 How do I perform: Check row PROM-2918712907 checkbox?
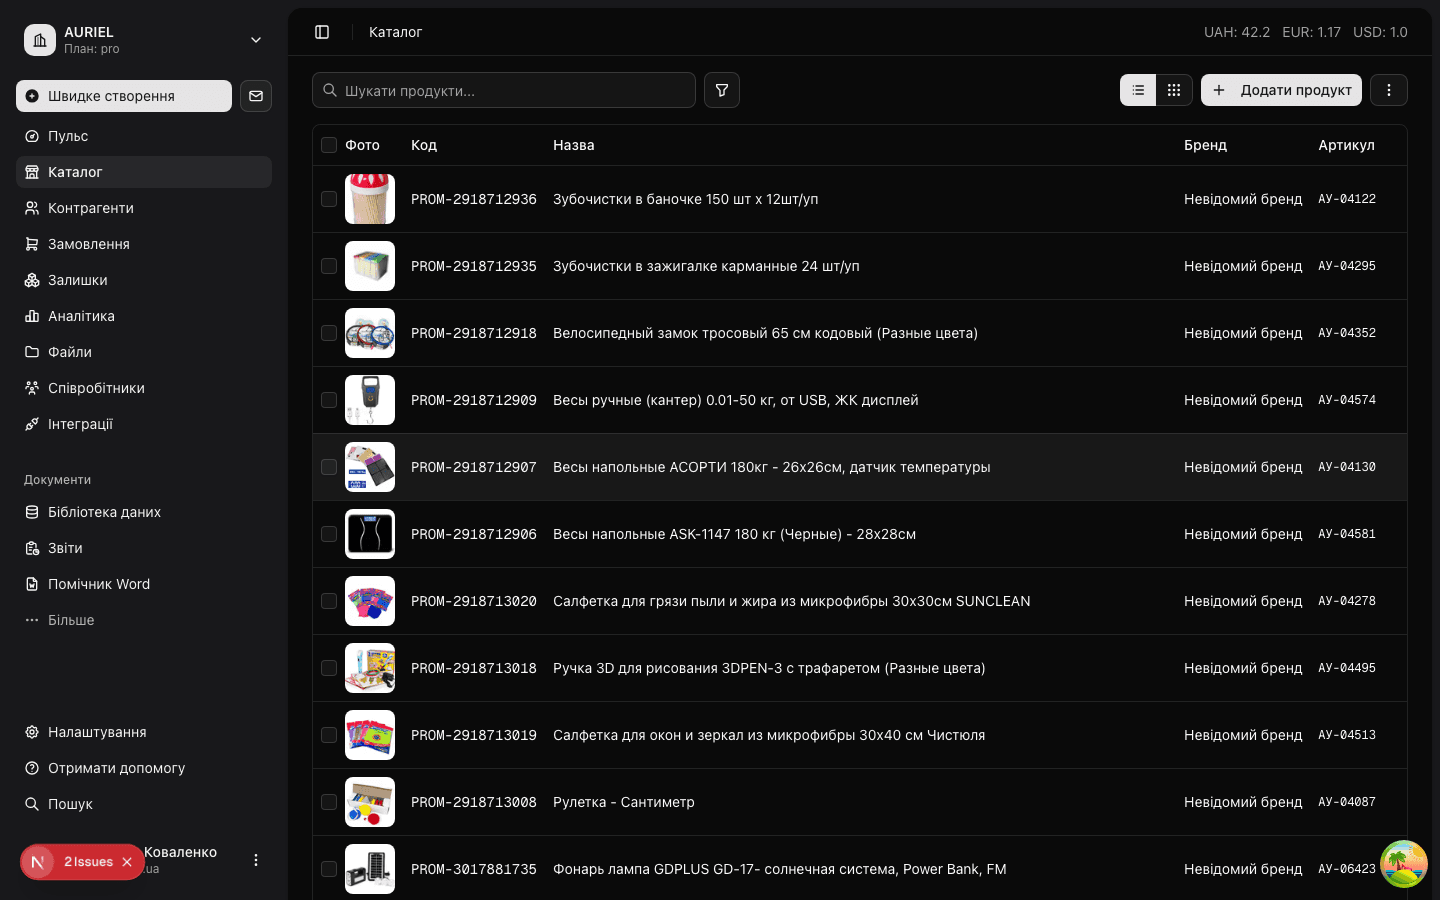pyautogui.click(x=329, y=467)
